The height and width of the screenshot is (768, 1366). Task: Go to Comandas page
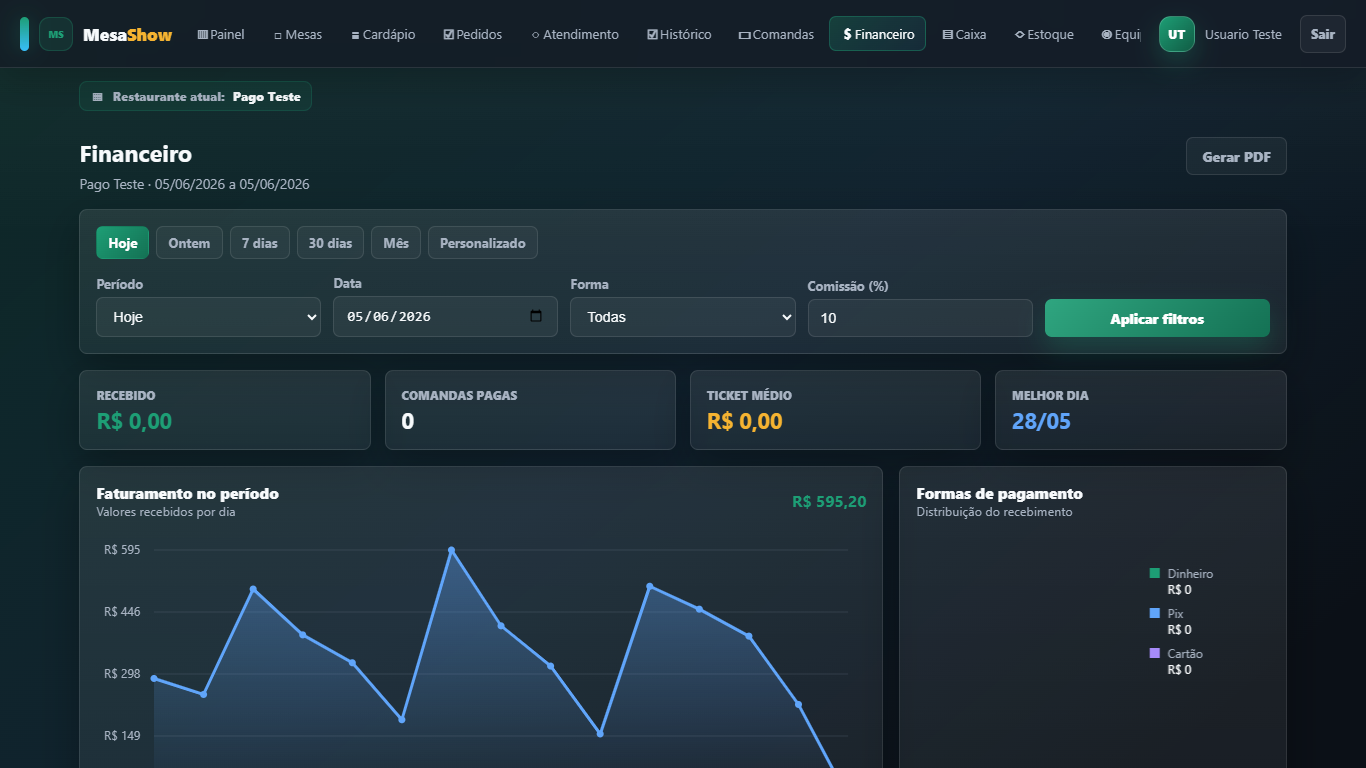[776, 34]
